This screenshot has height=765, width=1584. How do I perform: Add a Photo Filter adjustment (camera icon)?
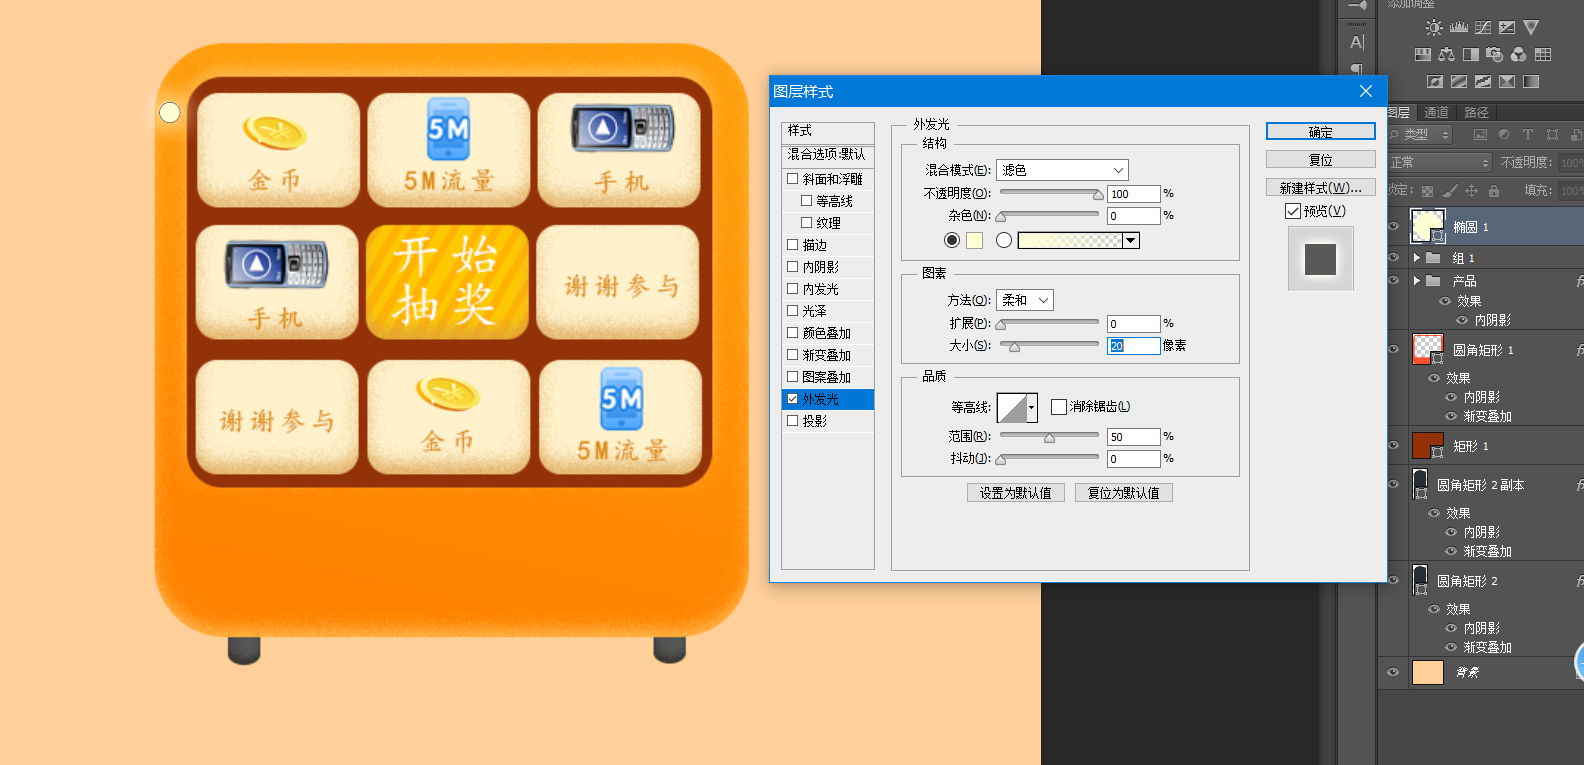tap(1495, 55)
